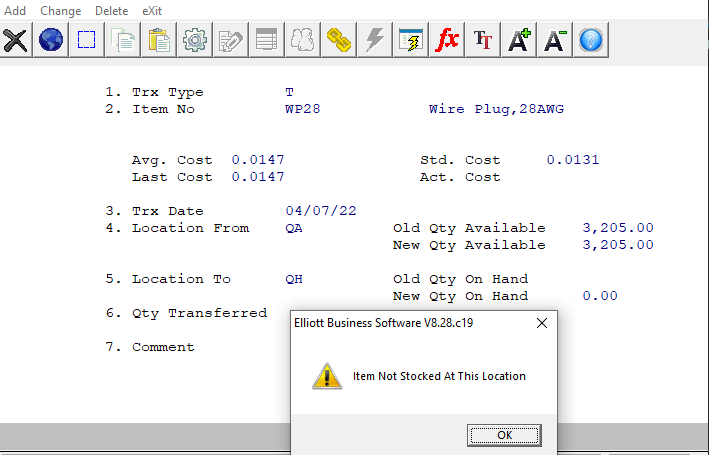709x455 pixels.
Task: Click the Location From value QA
Action: click(x=293, y=228)
